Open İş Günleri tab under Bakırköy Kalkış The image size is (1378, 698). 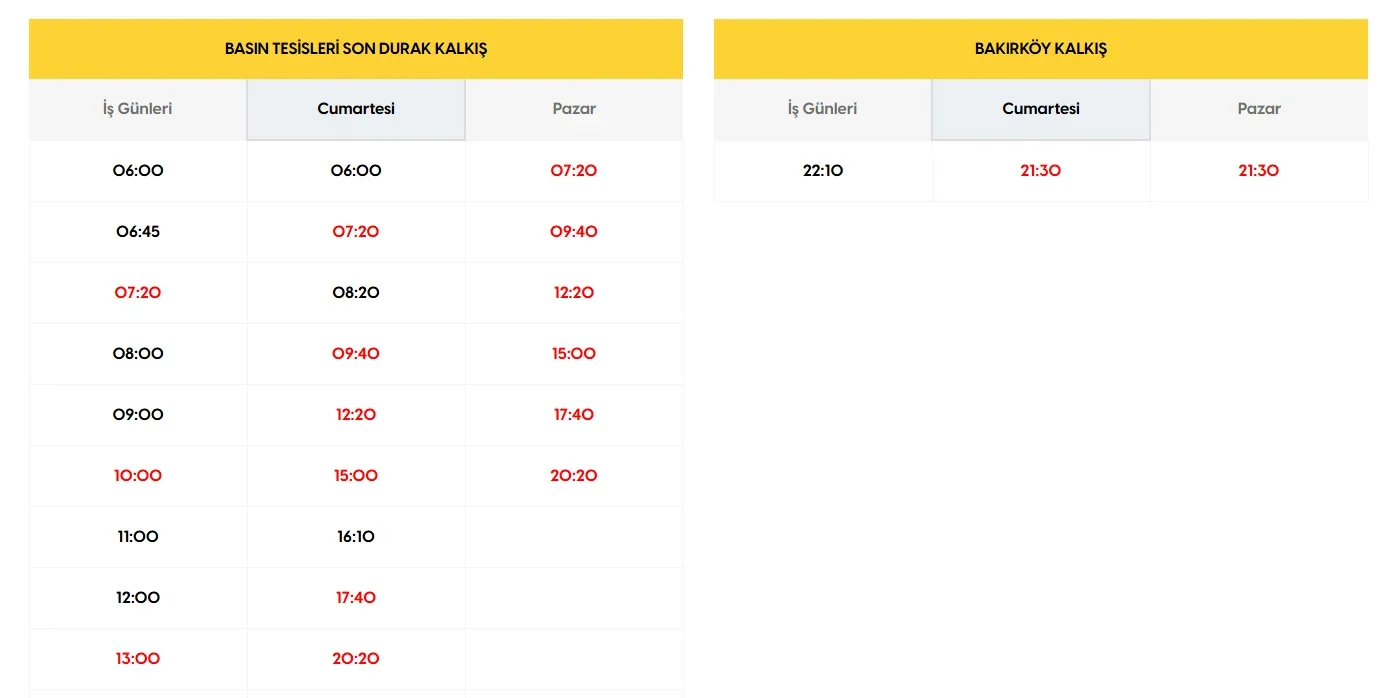tap(822, 109)
